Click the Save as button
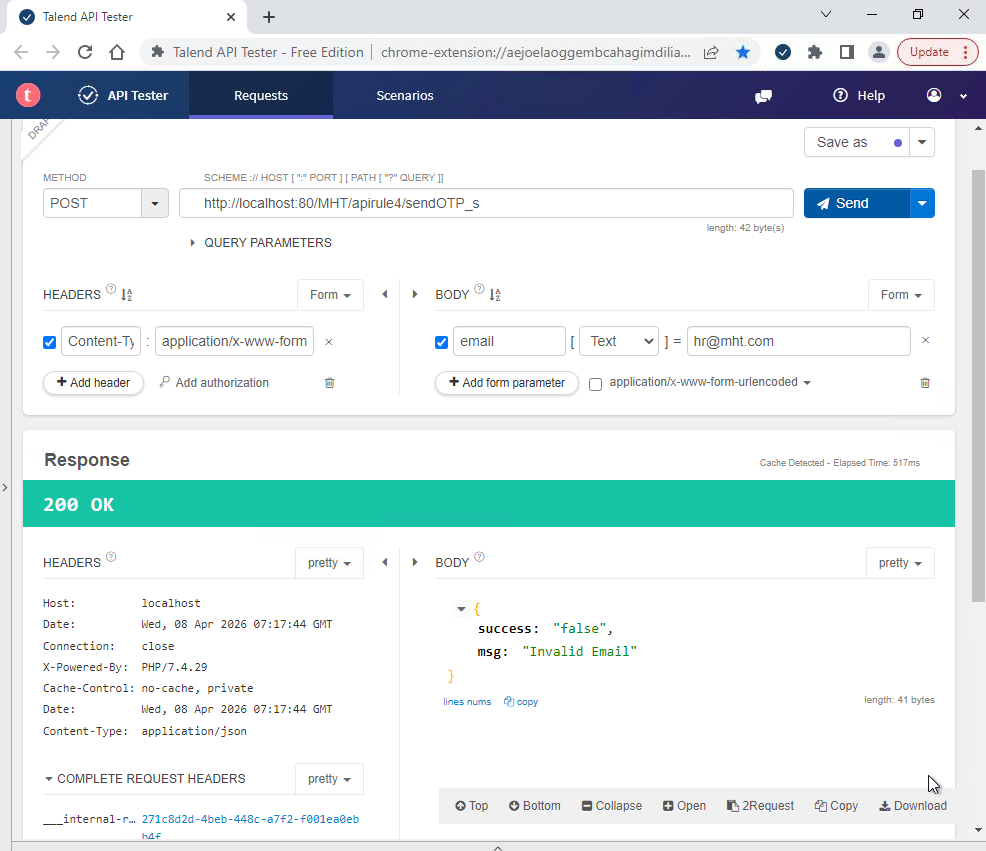 tap(857, 142)
